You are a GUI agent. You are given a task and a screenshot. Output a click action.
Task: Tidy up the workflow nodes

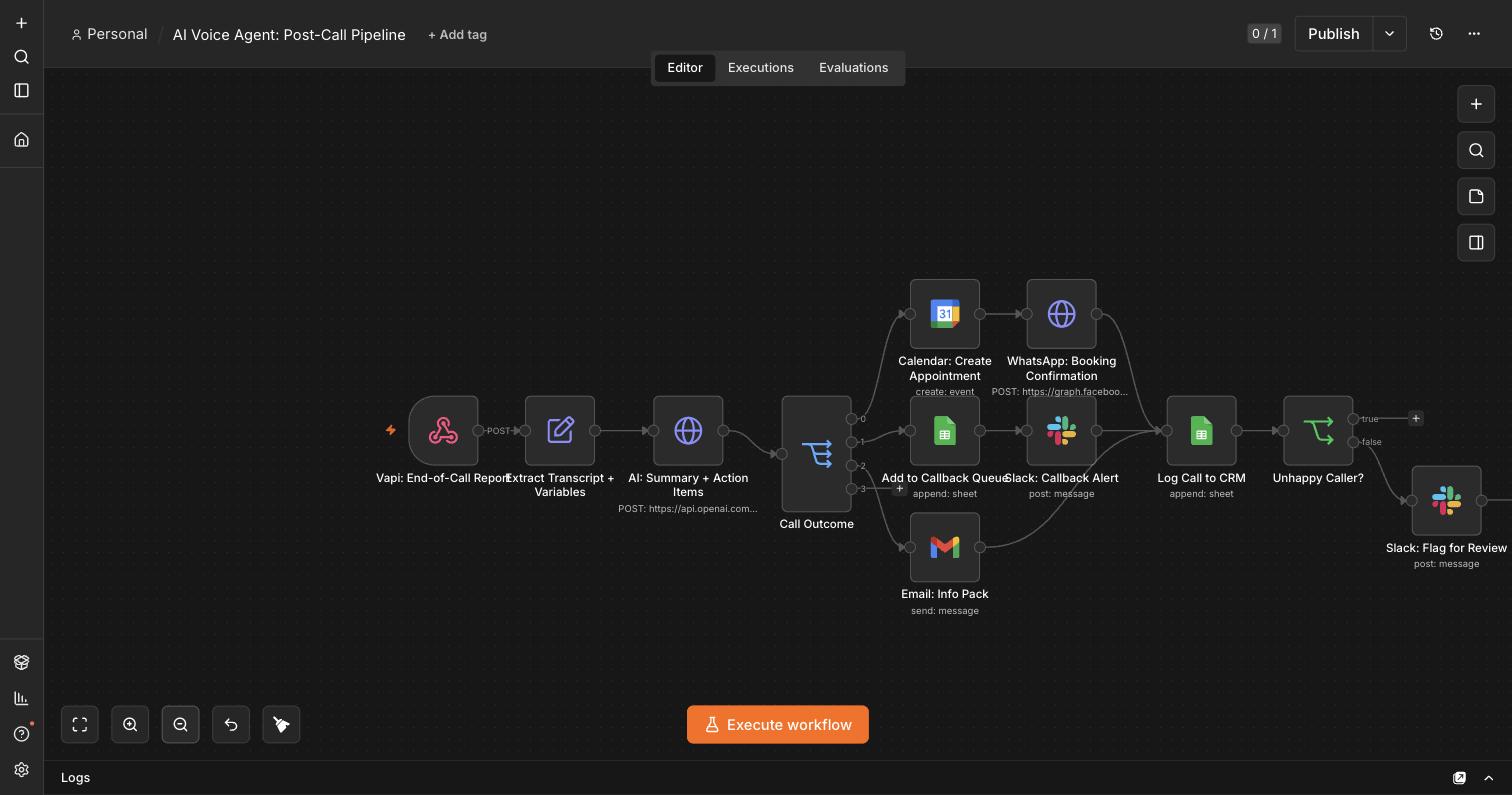click(x=281, y=724)
